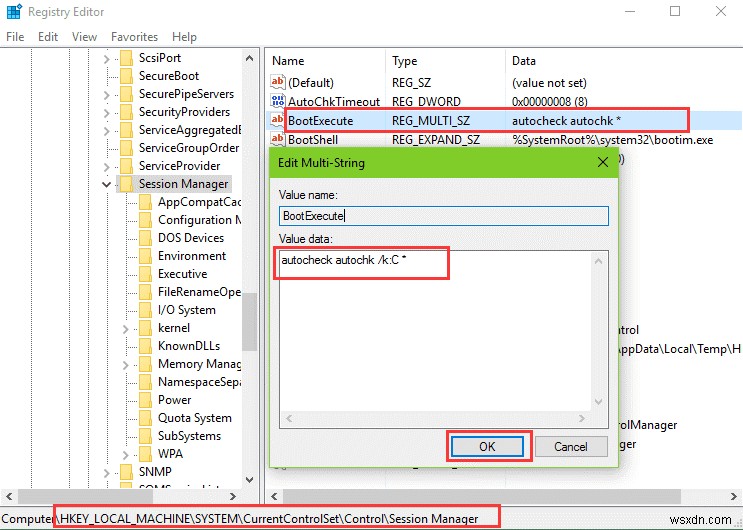Screen dimensions: 743x530
Task: Click the SecureBoot folder icon
Action: click(127, 76)
